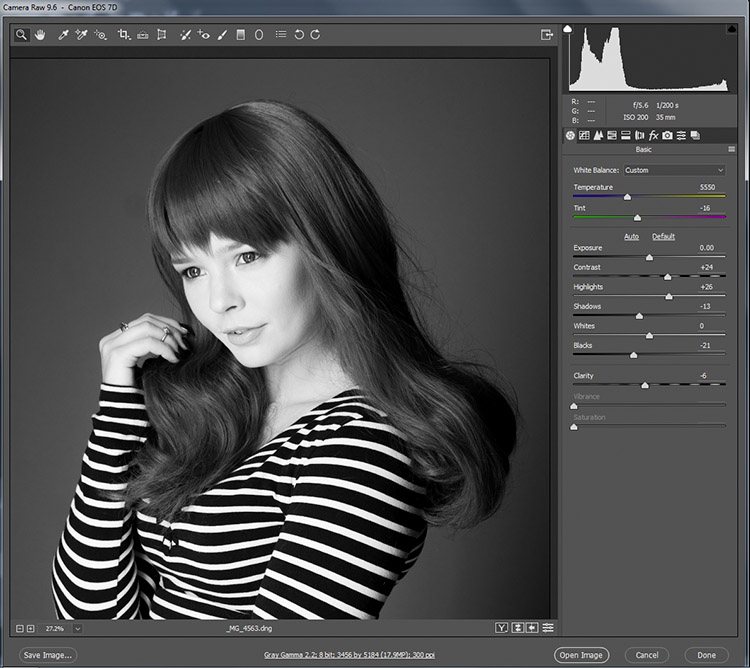This screenshot has width=750, height=668.
Task: Select the Adjustment Brush tool
Action: [222, 34]
